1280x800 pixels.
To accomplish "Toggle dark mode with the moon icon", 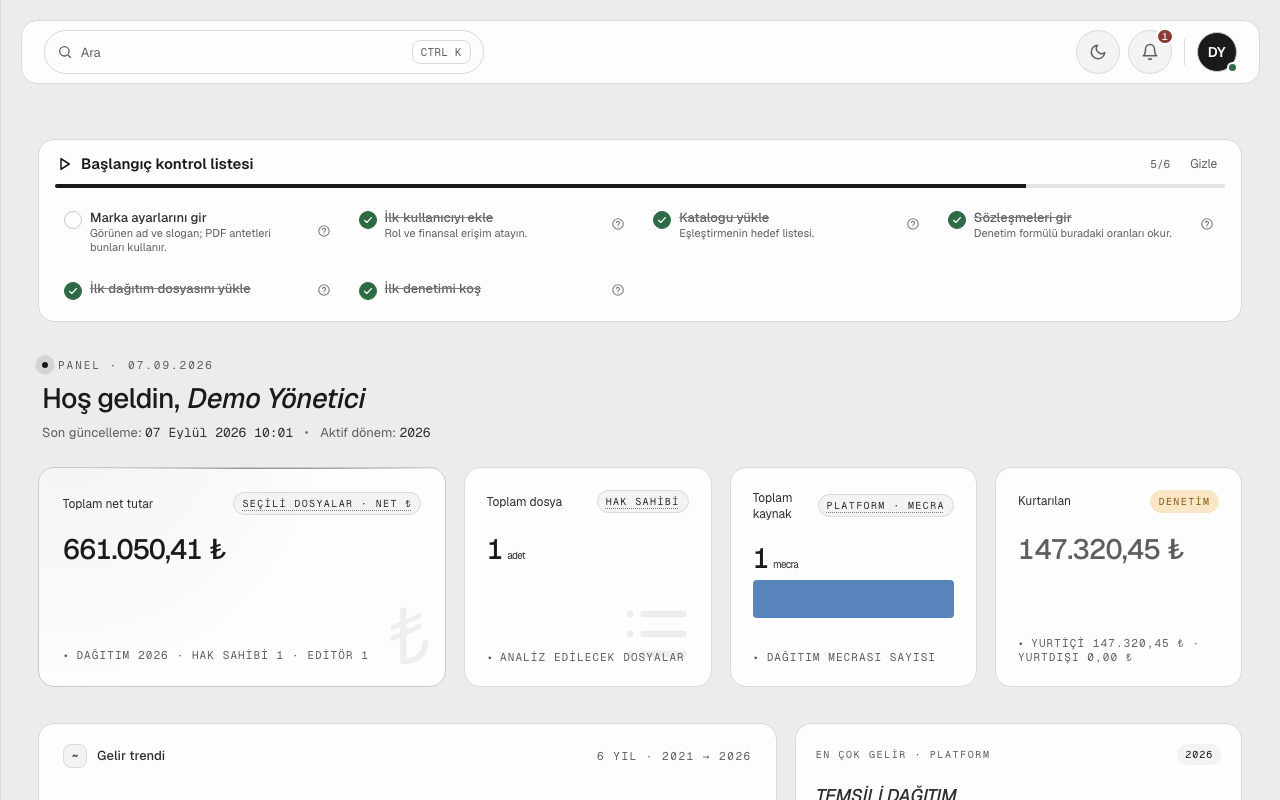I will [x=1098, y=52].
